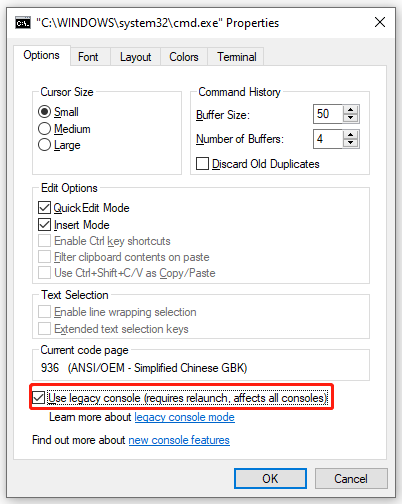
Task: Open the legacy console mode link
Action: click(x=184, y=417)
